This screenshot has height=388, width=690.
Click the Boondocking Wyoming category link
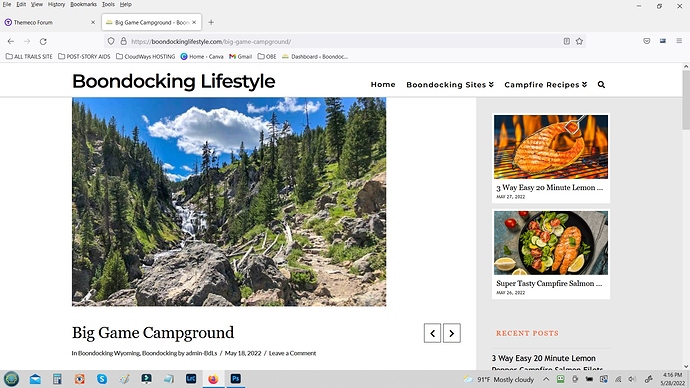[x=109, y=353]
